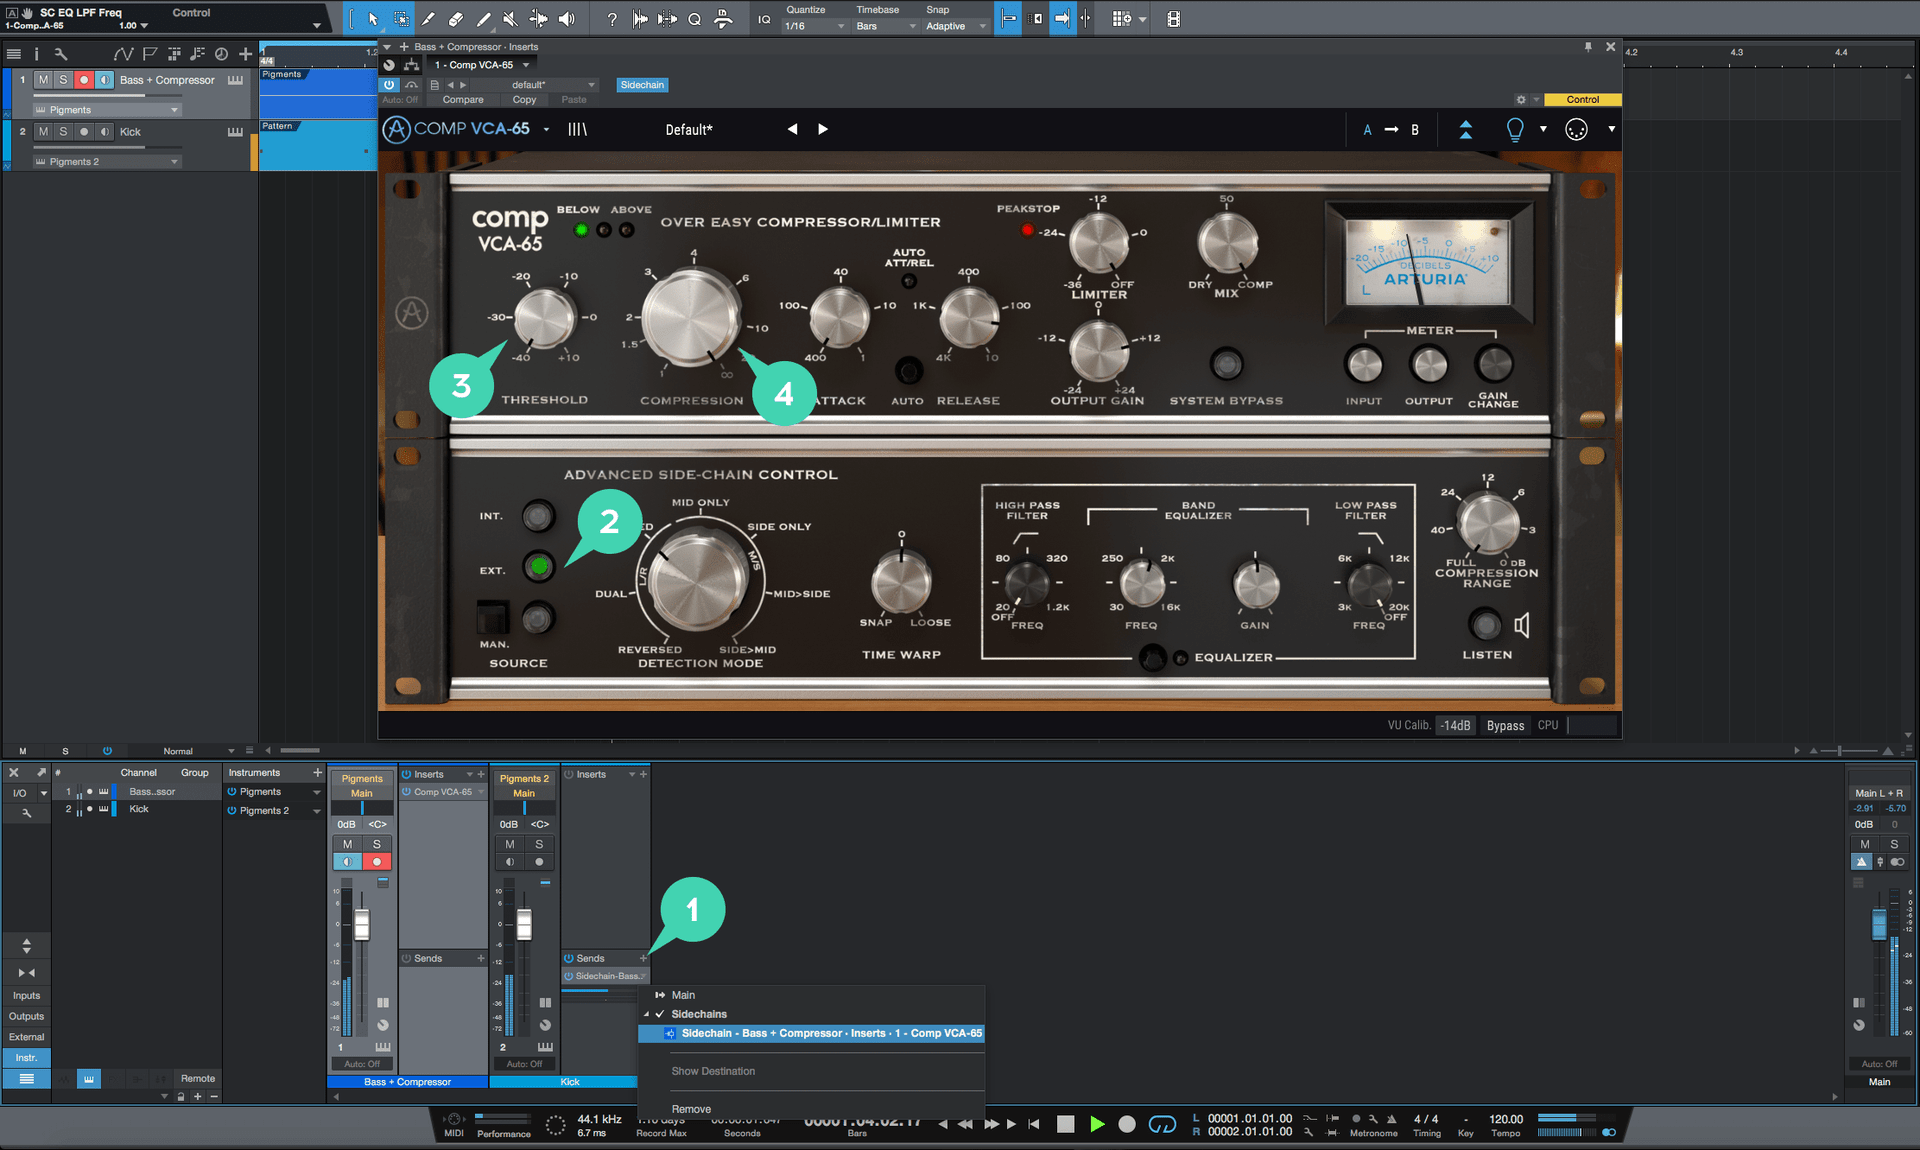Solo the Kick mixer channel
The image size is (1920, 1150).
coord(539,844)
